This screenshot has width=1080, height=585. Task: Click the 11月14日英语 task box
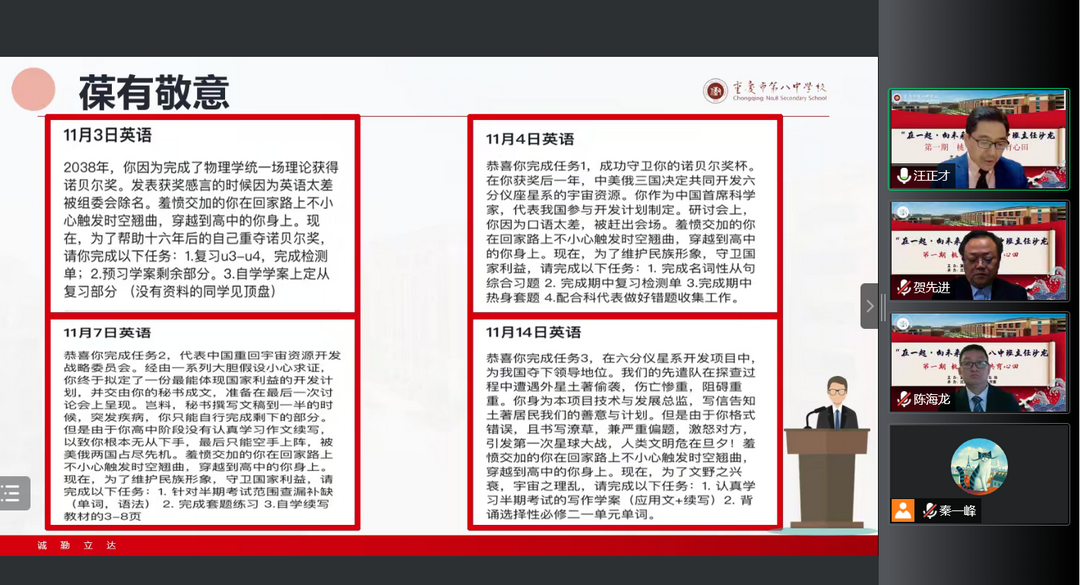click(625, 422)
